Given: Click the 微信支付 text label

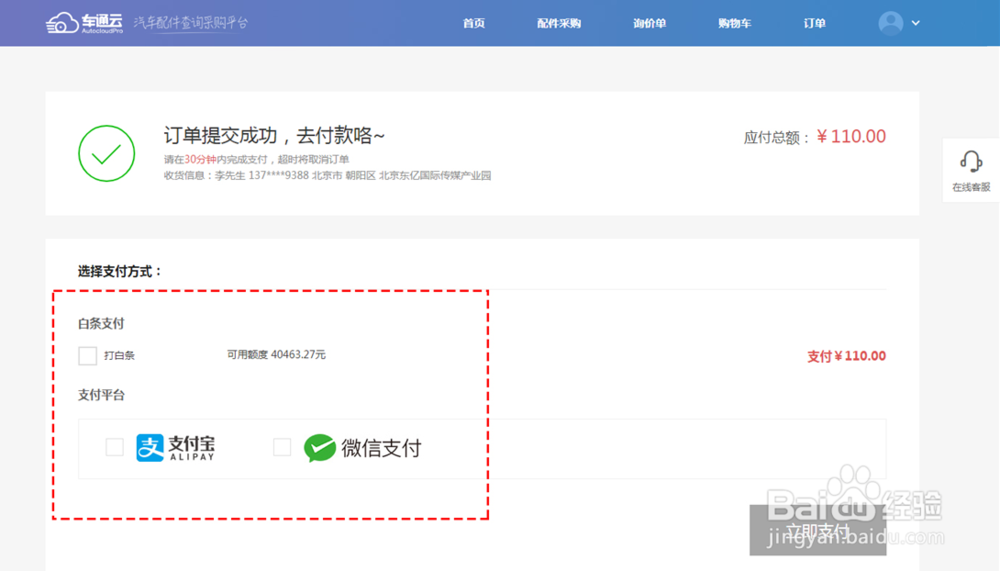Looking at the screenshot, I should coord(381,448).
